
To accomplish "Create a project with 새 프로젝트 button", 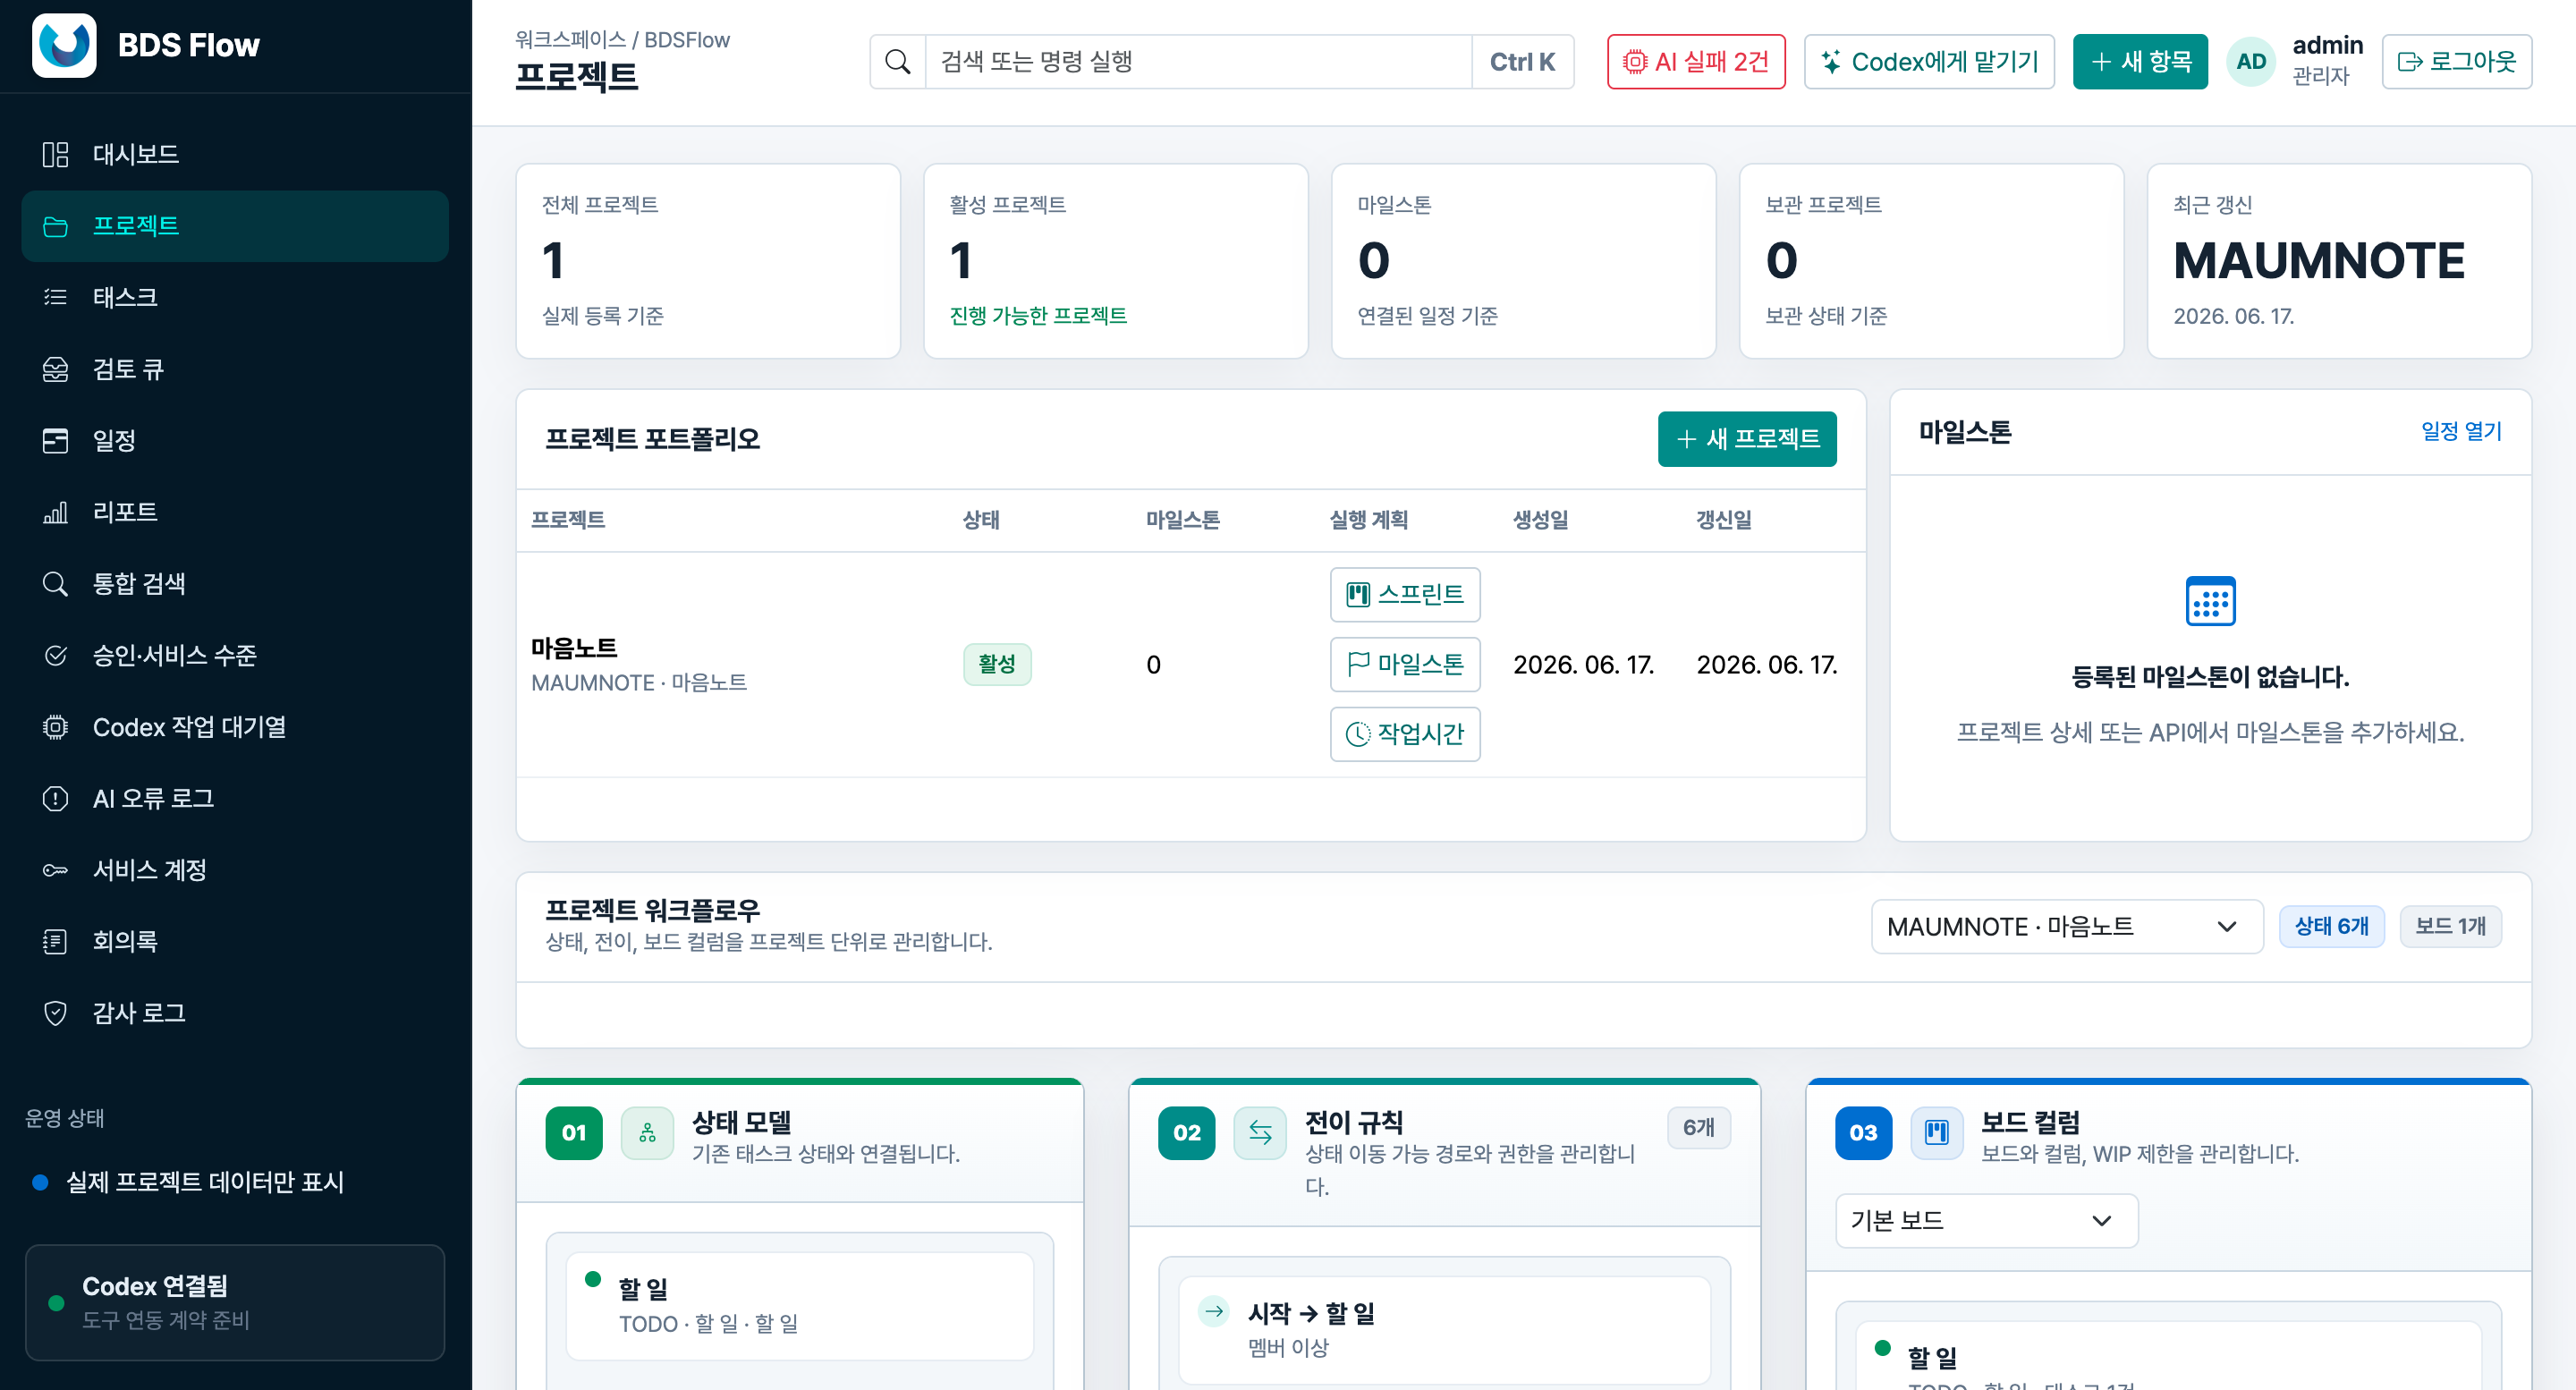I will (x=1747, y=439).
